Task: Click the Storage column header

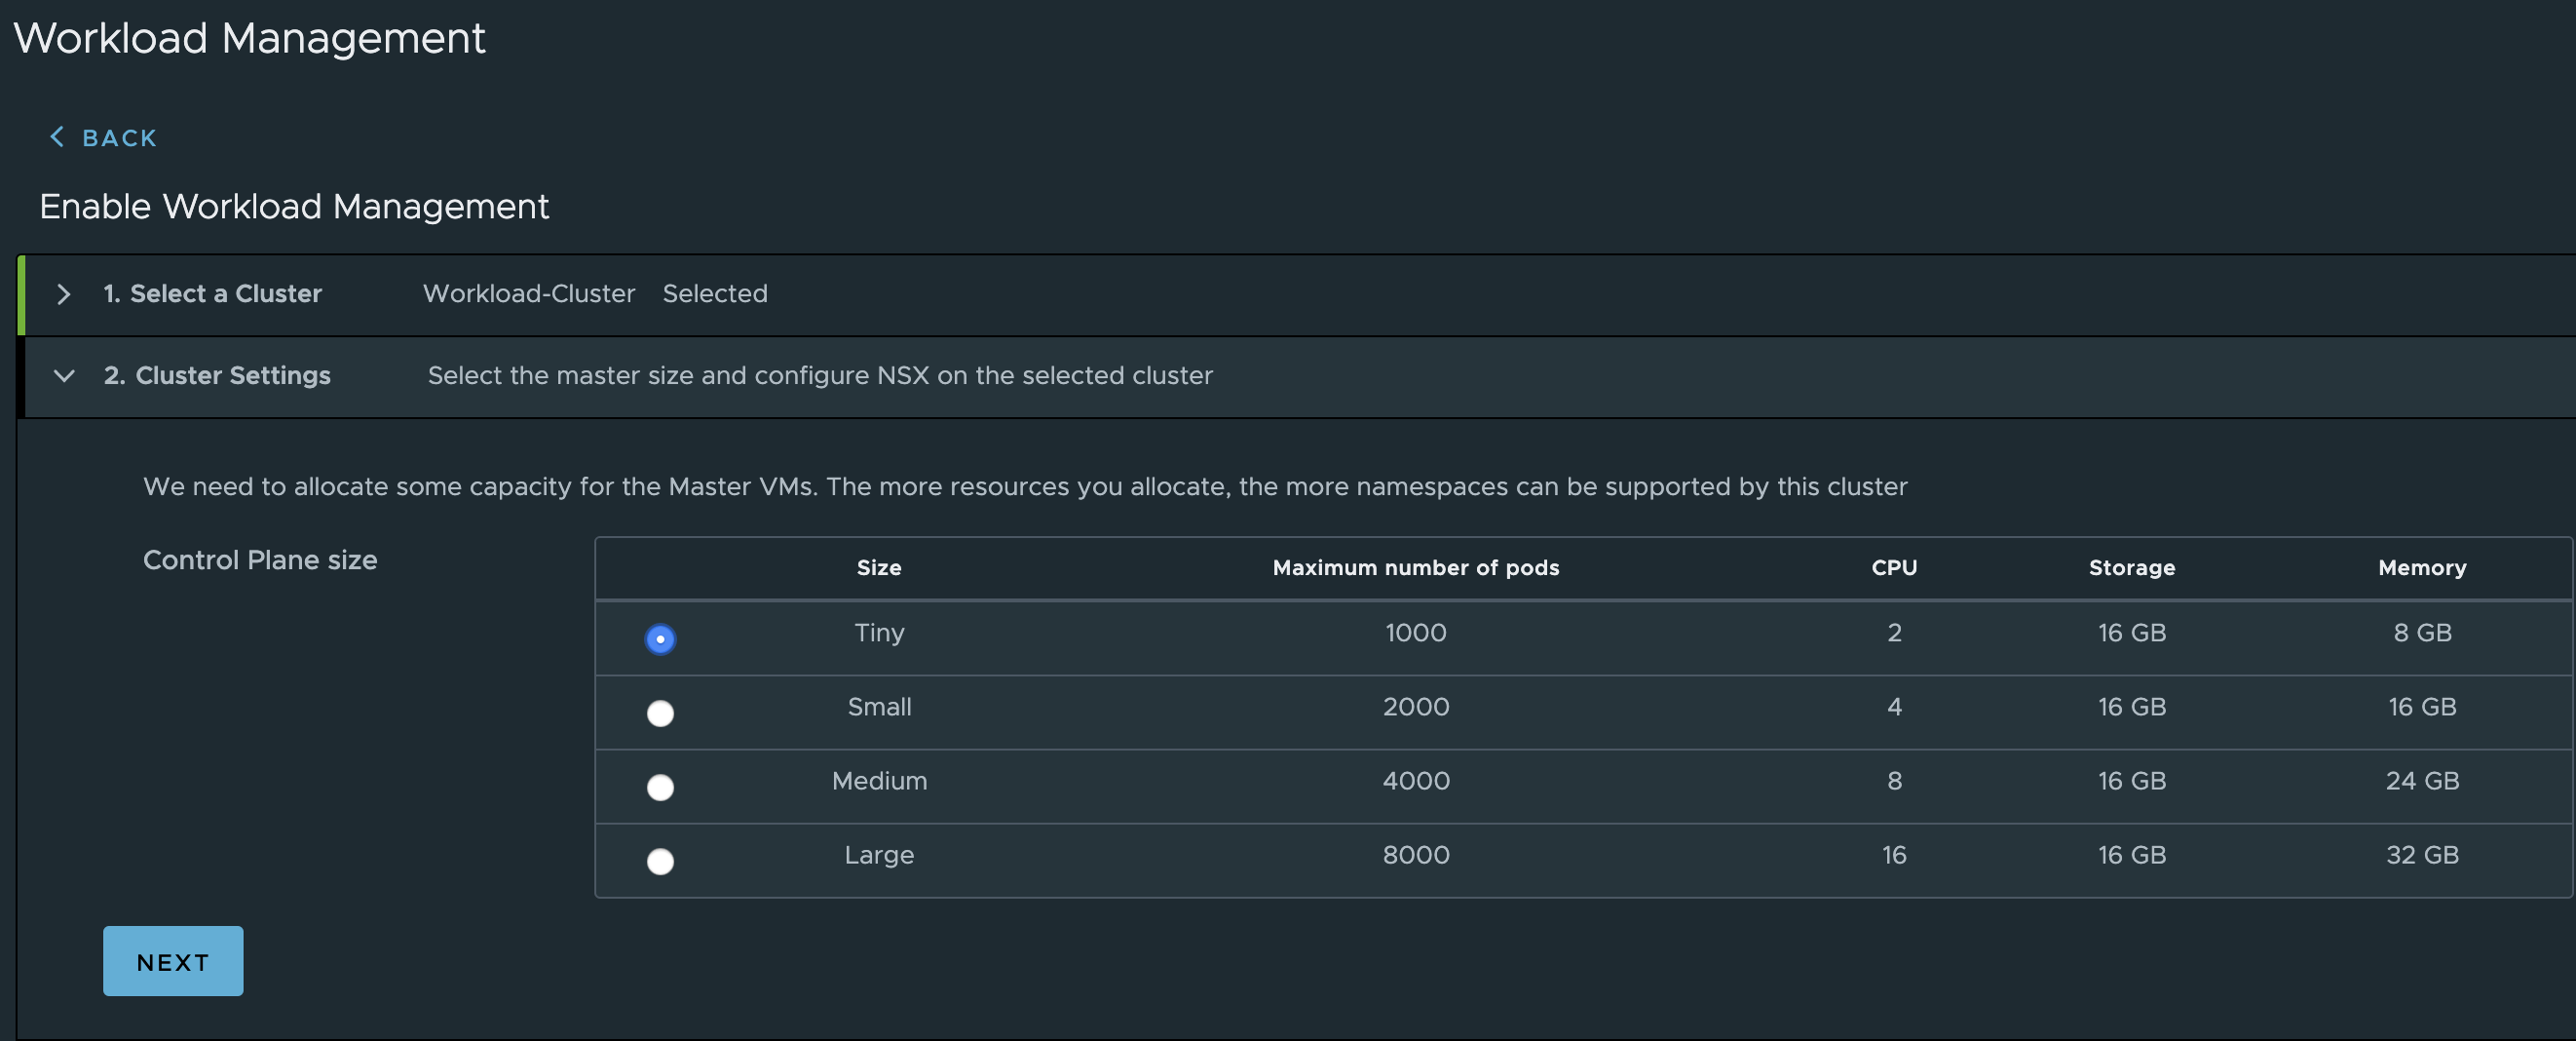Action: [2132, 568]
